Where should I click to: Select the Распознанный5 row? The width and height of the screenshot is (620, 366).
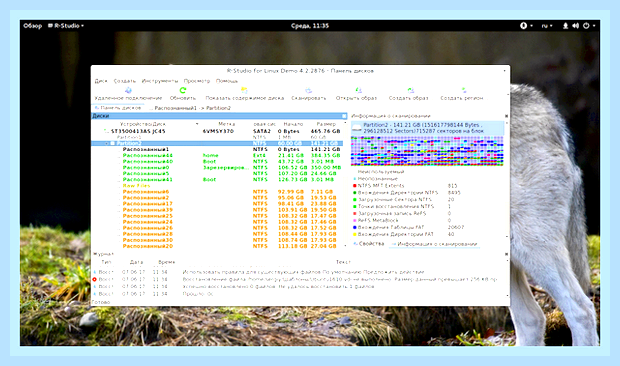pyautogui.click(x=217, y=174)
